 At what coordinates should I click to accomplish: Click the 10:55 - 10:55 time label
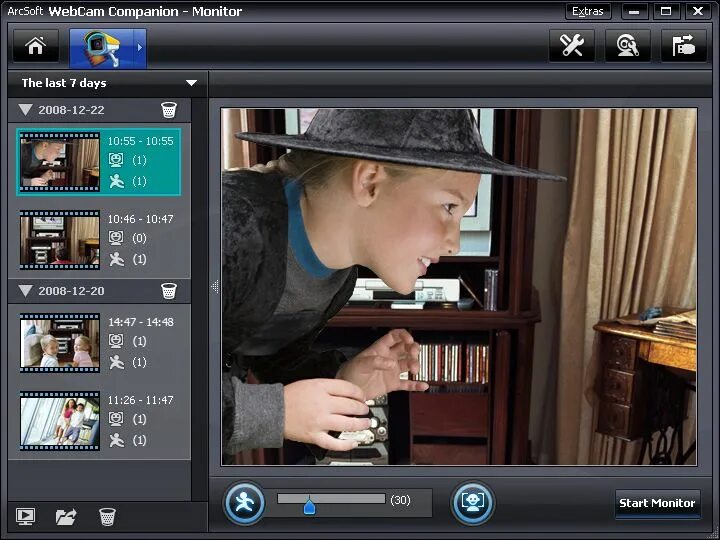pos(141,141)
